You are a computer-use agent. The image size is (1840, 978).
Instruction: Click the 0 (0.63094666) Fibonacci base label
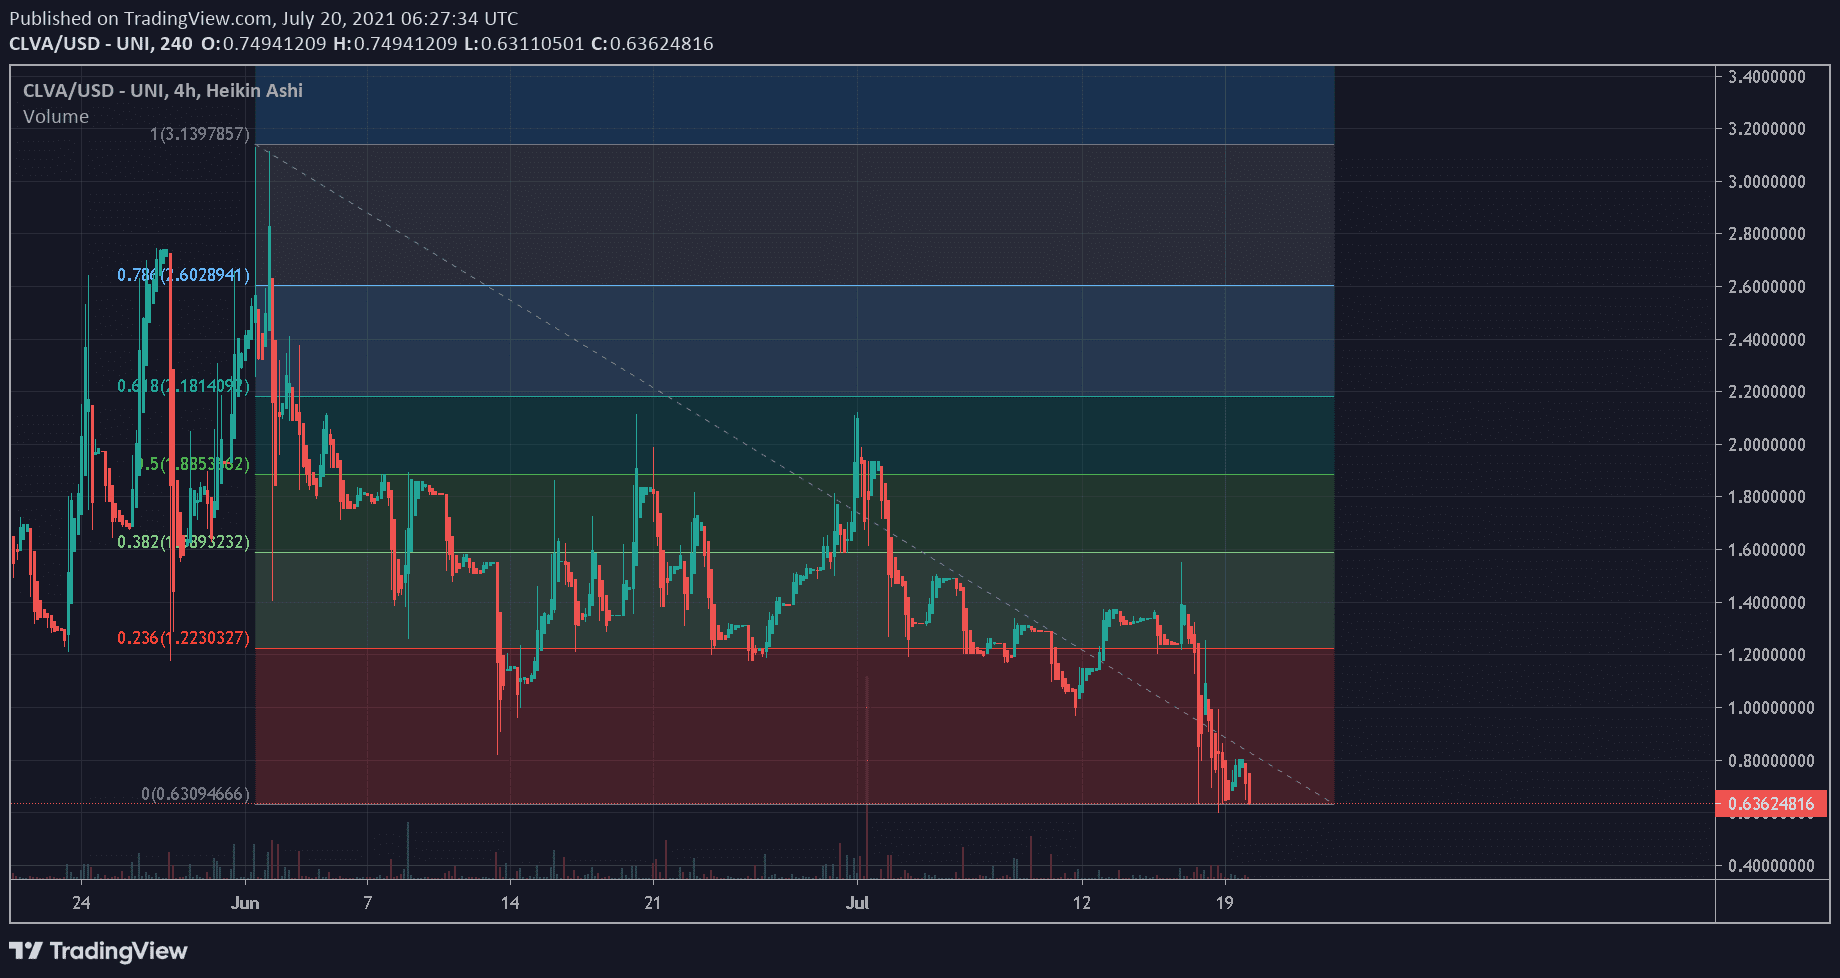(x=195, y=794)
